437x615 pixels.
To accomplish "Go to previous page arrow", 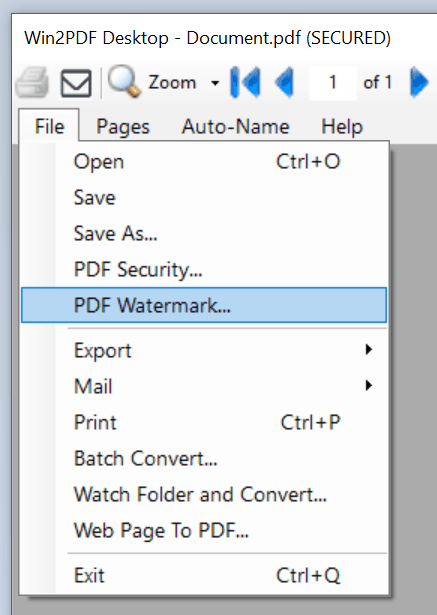I will (x=284, y=82).
